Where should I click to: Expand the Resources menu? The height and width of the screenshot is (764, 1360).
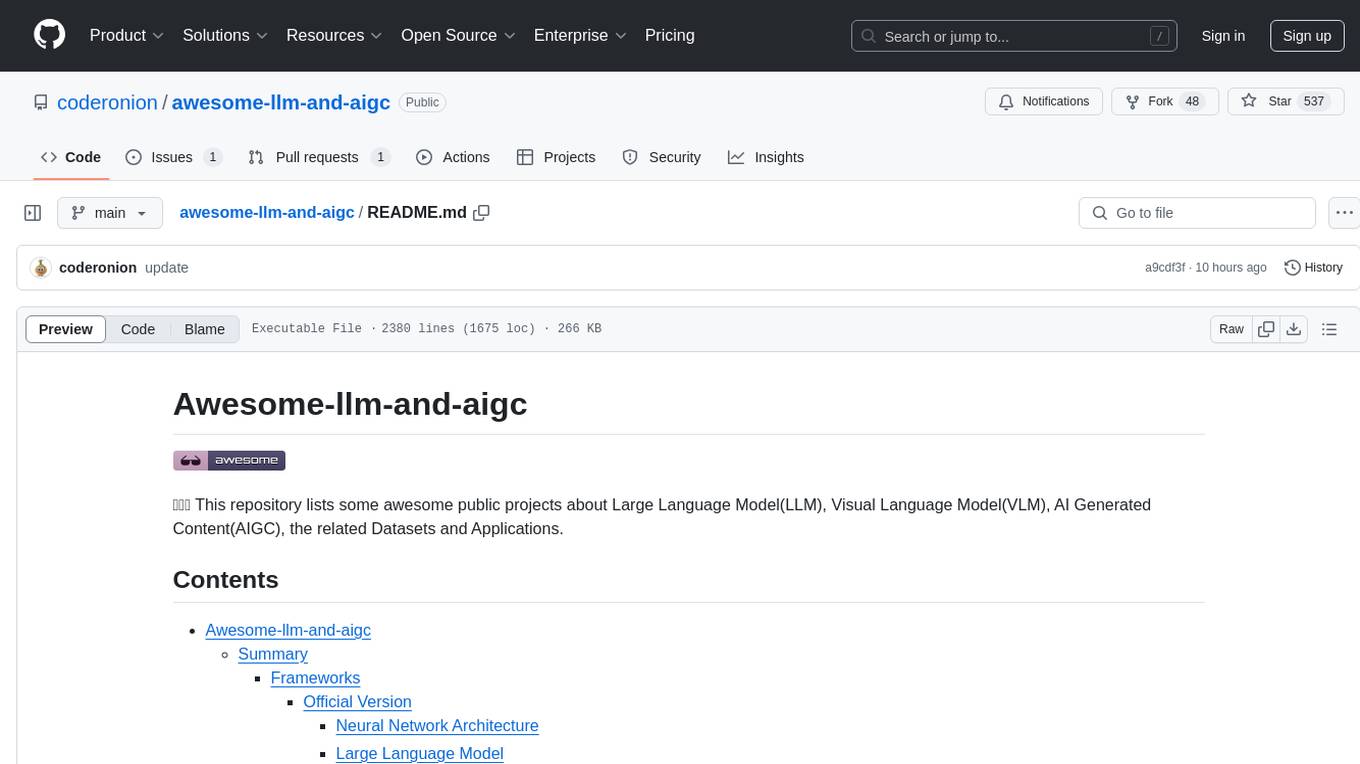[x=334, y=35]
